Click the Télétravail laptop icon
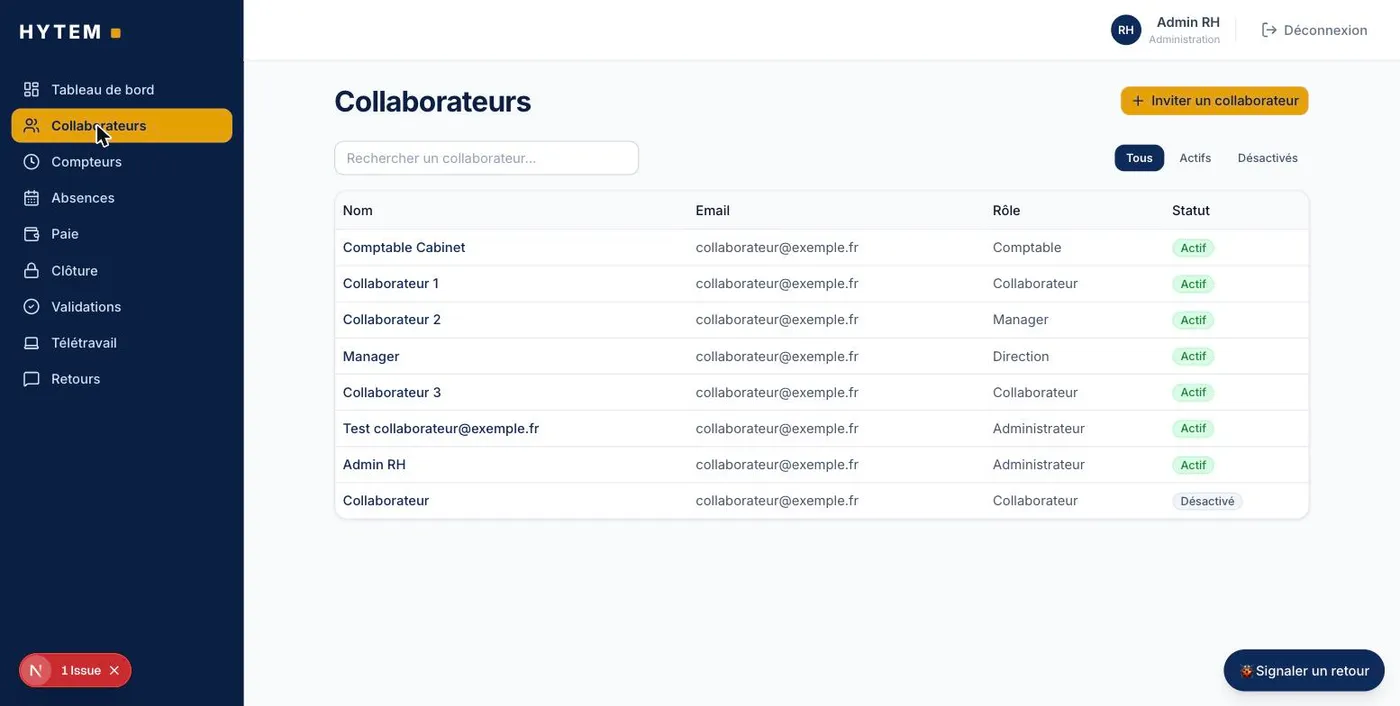Image resolution: width=1400 pixels, height=706 pixels. (x=32, y=343)
